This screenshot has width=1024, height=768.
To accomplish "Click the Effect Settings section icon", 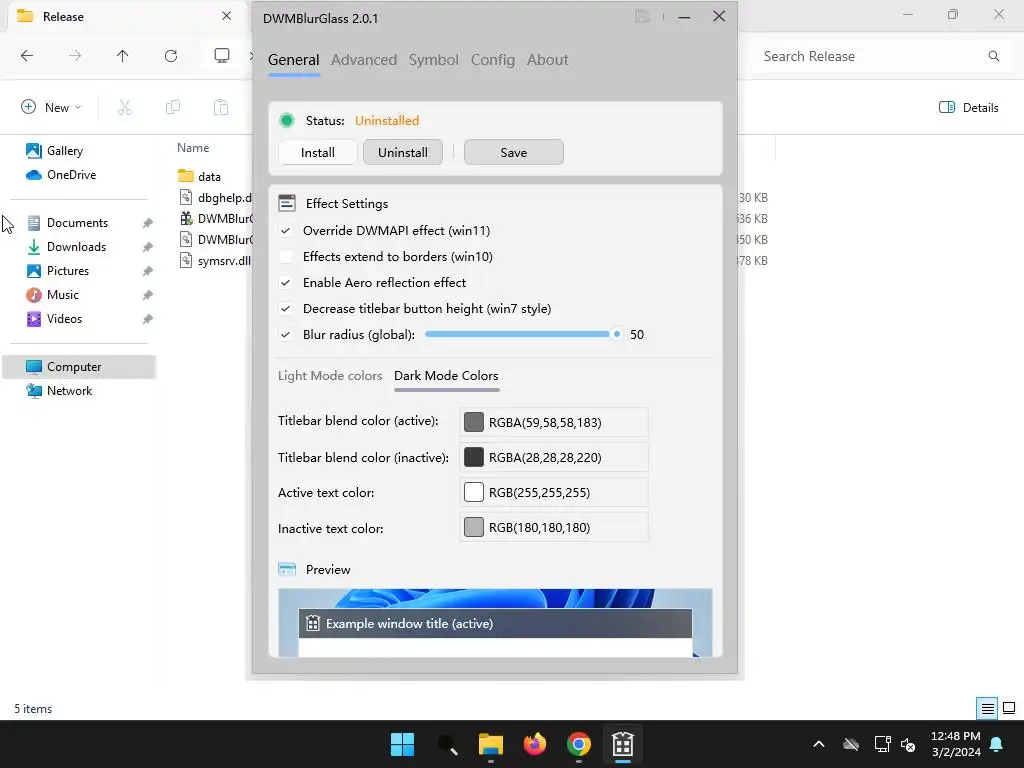I will (287, 203).
